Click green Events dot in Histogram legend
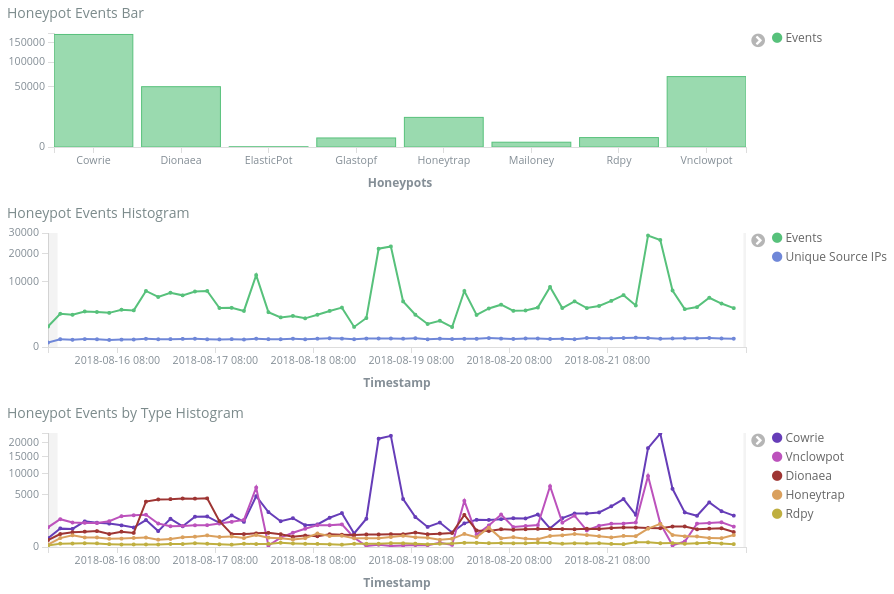This screenshot has width=894, height=594. pos(777,238)
